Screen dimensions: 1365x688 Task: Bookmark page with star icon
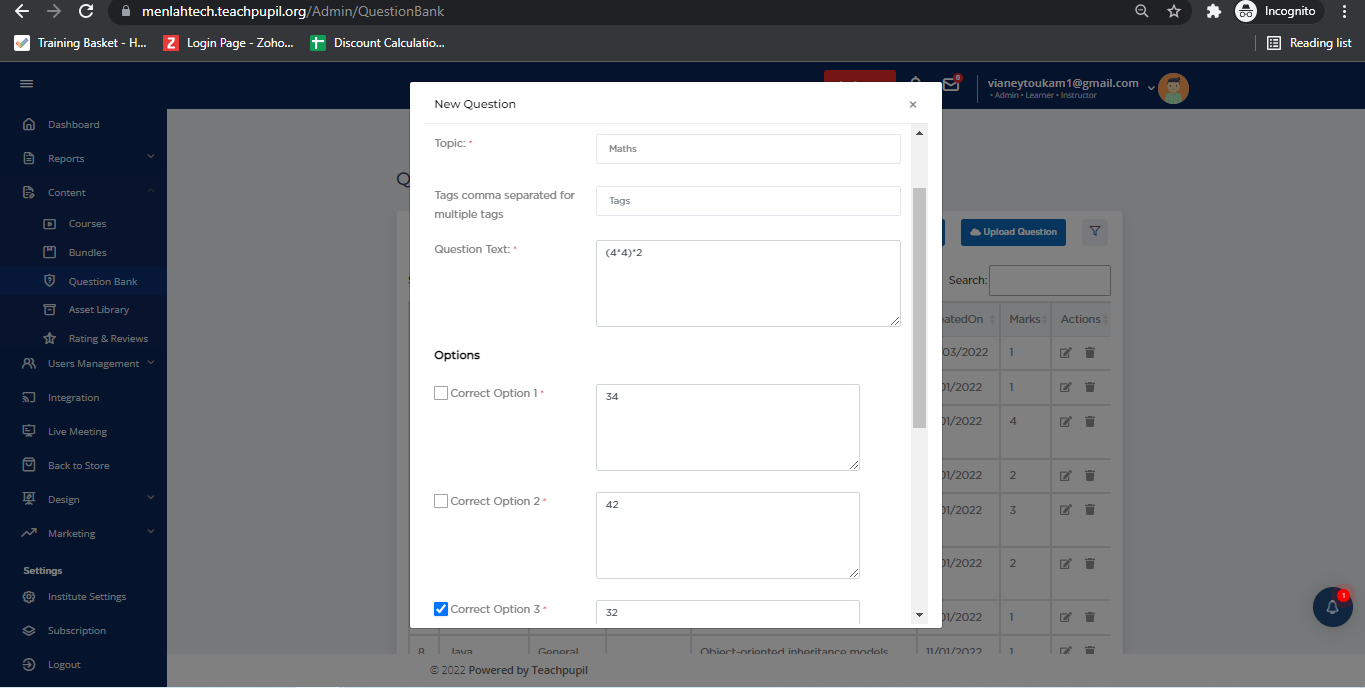point(1174,12)
